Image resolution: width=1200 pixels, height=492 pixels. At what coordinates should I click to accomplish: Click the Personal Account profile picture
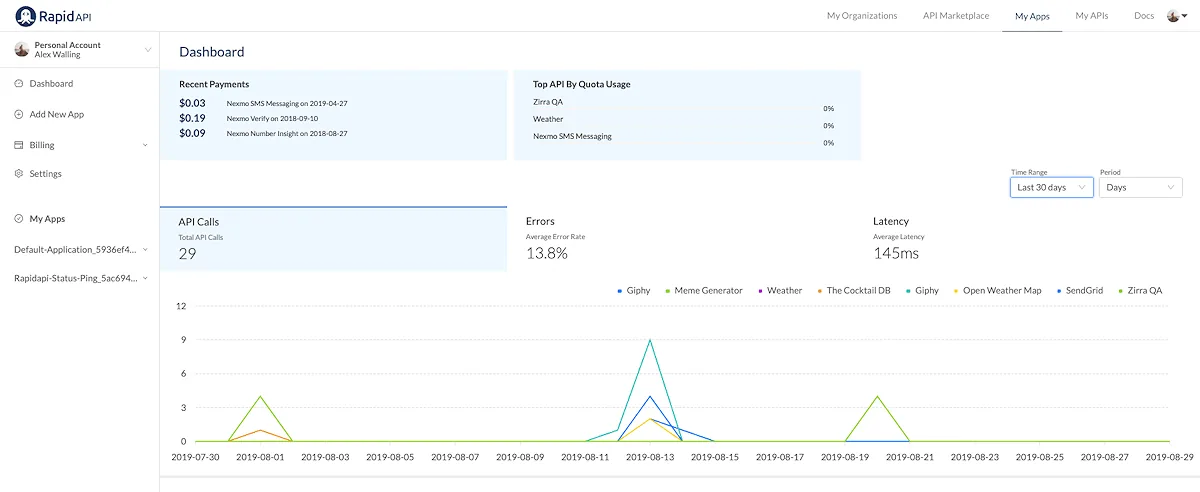[22, 49]
